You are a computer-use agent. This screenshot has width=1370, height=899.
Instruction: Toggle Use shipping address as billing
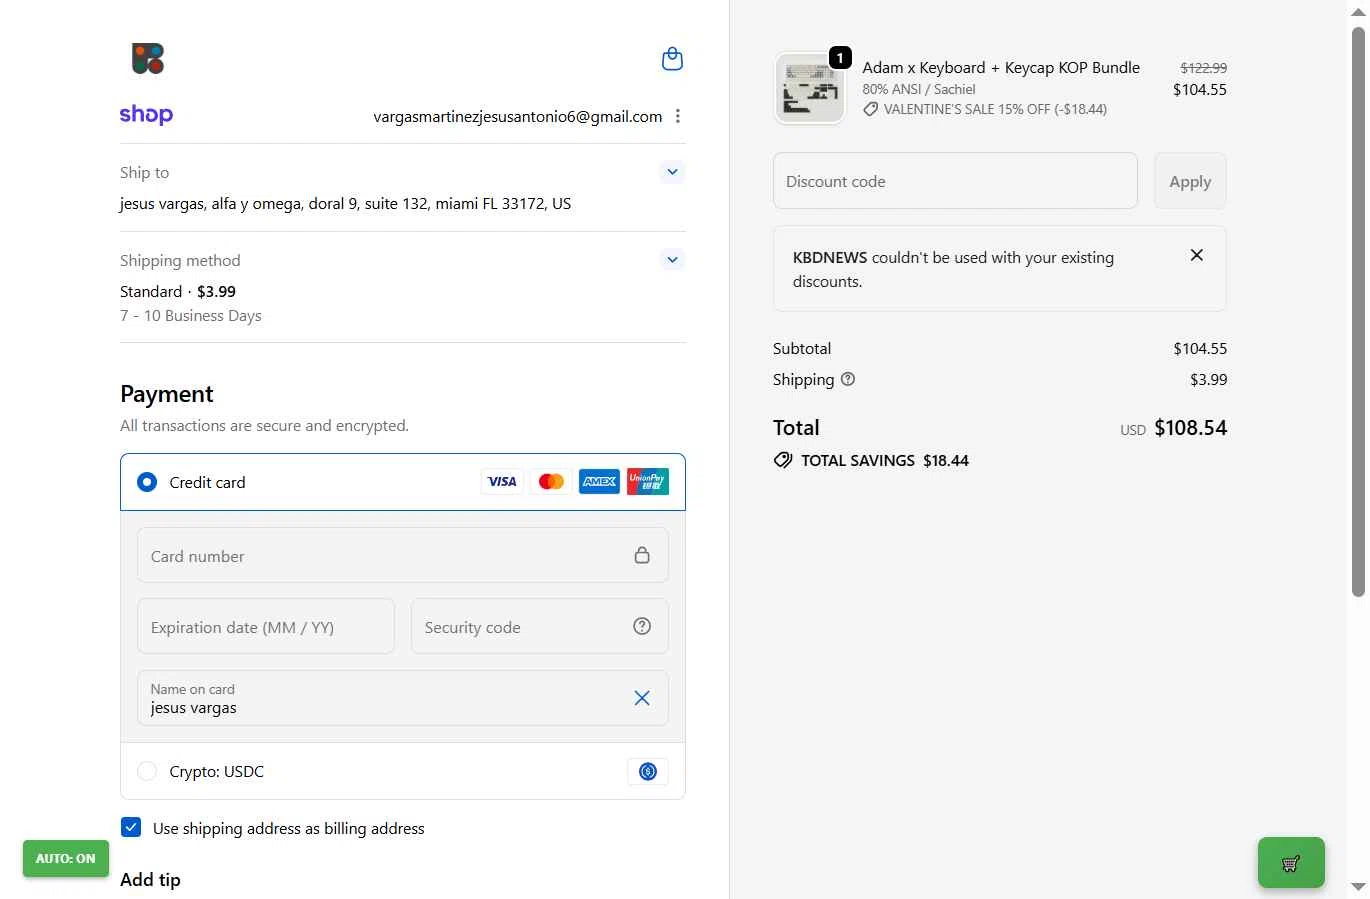point(131,827)
